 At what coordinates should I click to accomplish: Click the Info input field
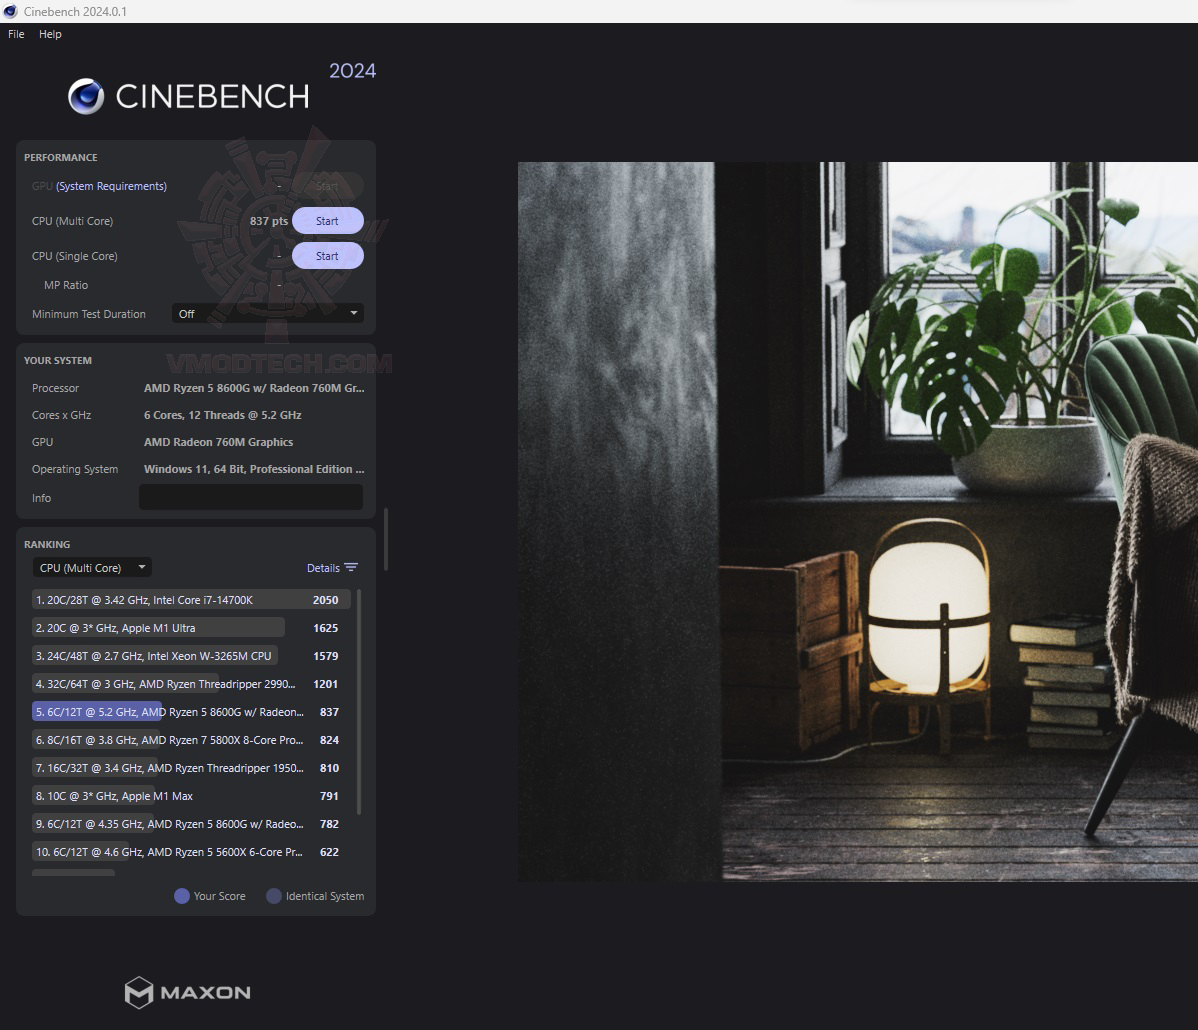(x=251, y=497)
